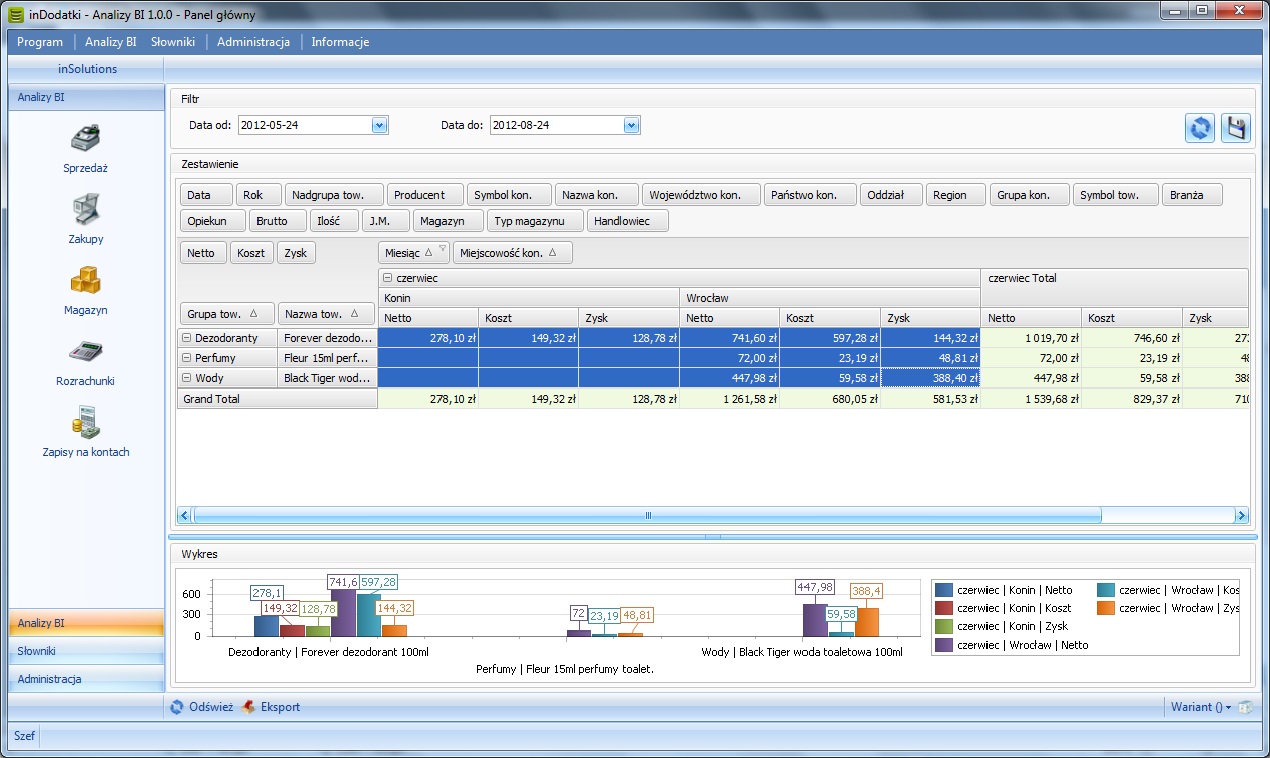
Task: Open the Wariant () dropdown
Action: (x=1201, y=707)
